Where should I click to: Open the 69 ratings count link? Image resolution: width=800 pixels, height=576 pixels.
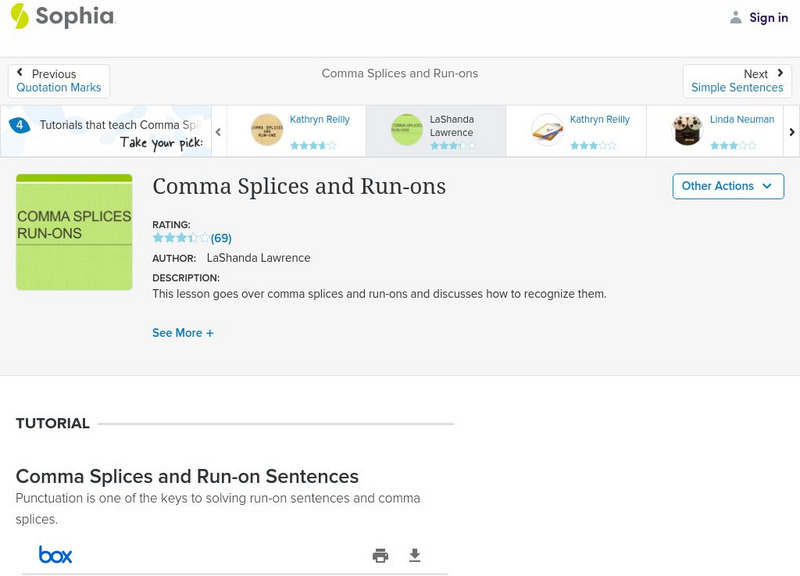221,239
